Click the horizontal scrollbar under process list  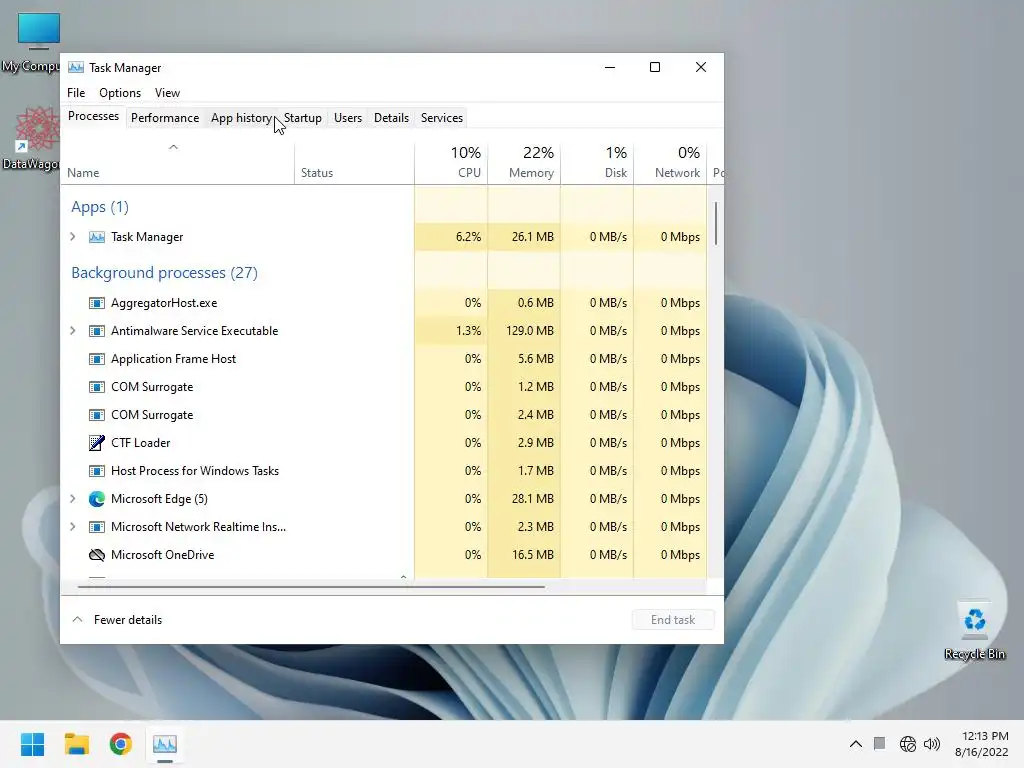pos(311,587)
